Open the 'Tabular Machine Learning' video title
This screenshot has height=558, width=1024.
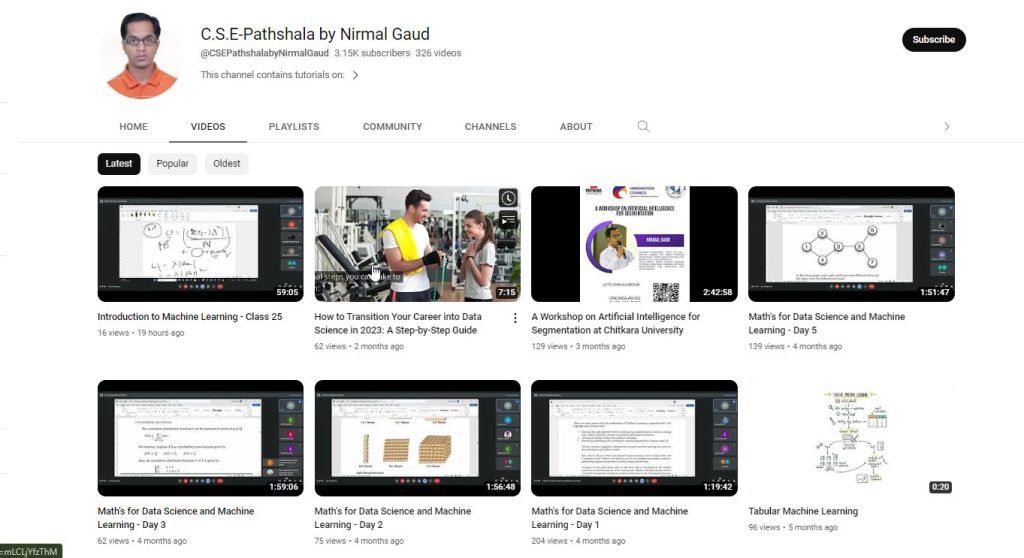pos(803,512)
